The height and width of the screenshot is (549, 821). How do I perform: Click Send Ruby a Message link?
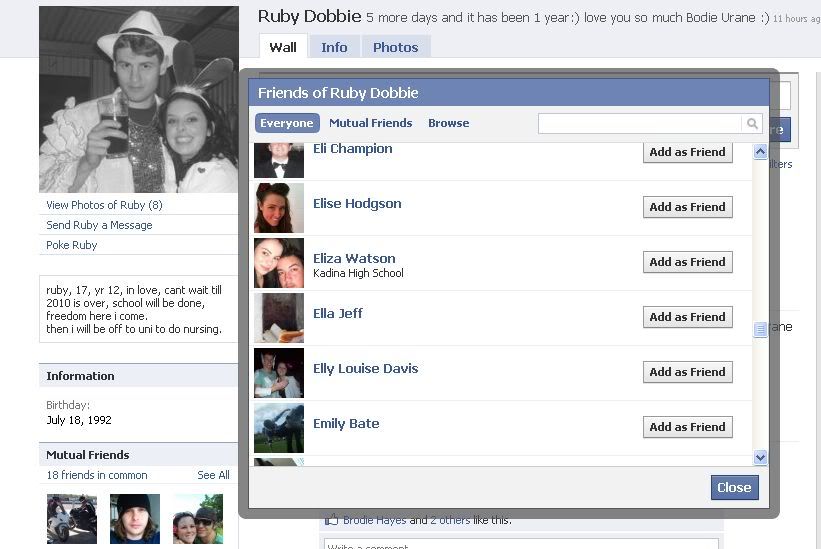[x=99, y=225]
